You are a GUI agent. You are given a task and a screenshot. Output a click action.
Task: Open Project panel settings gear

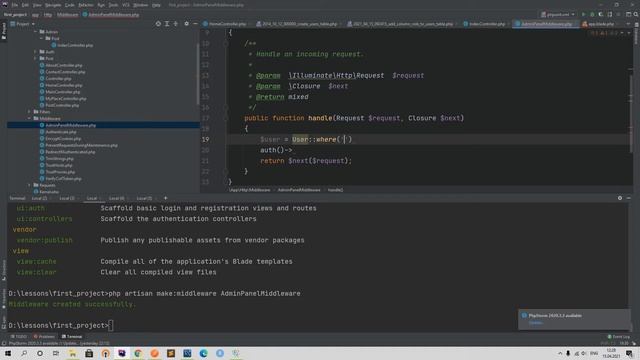[x=187, y=24]
